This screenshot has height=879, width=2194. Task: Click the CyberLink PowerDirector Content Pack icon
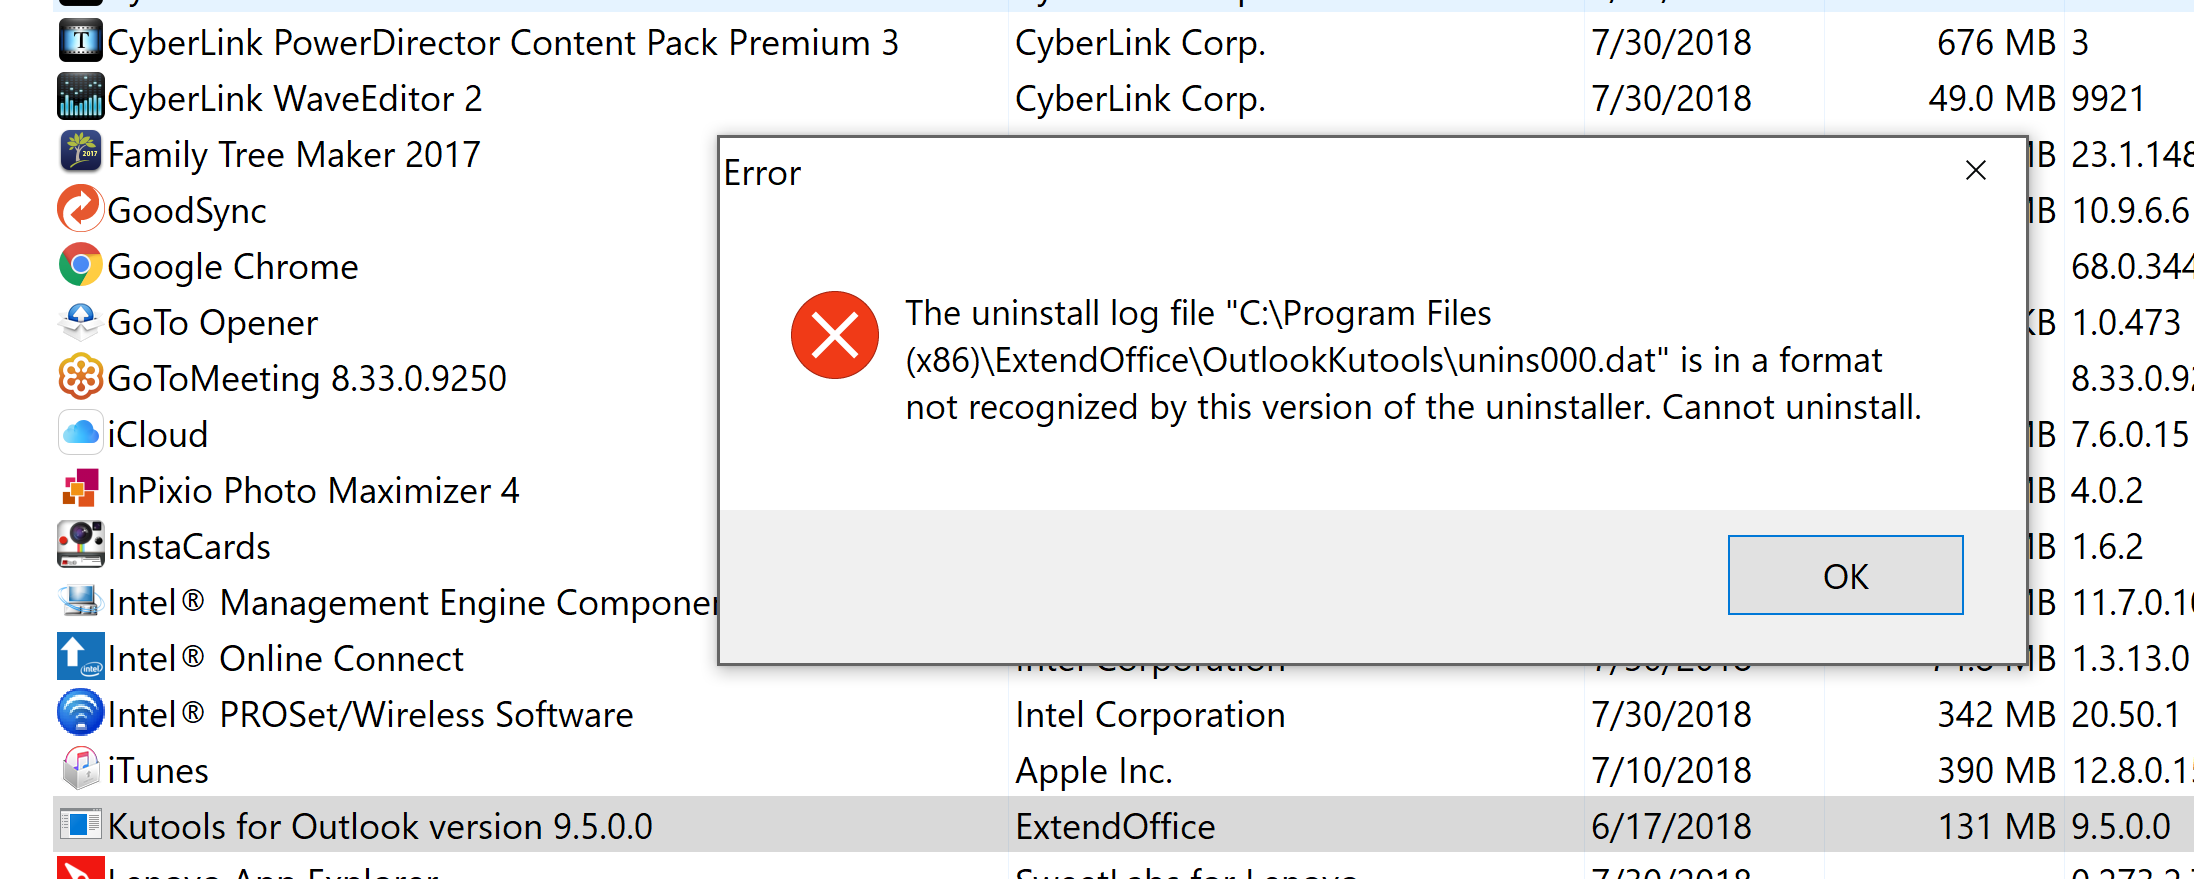click(80, 41)
